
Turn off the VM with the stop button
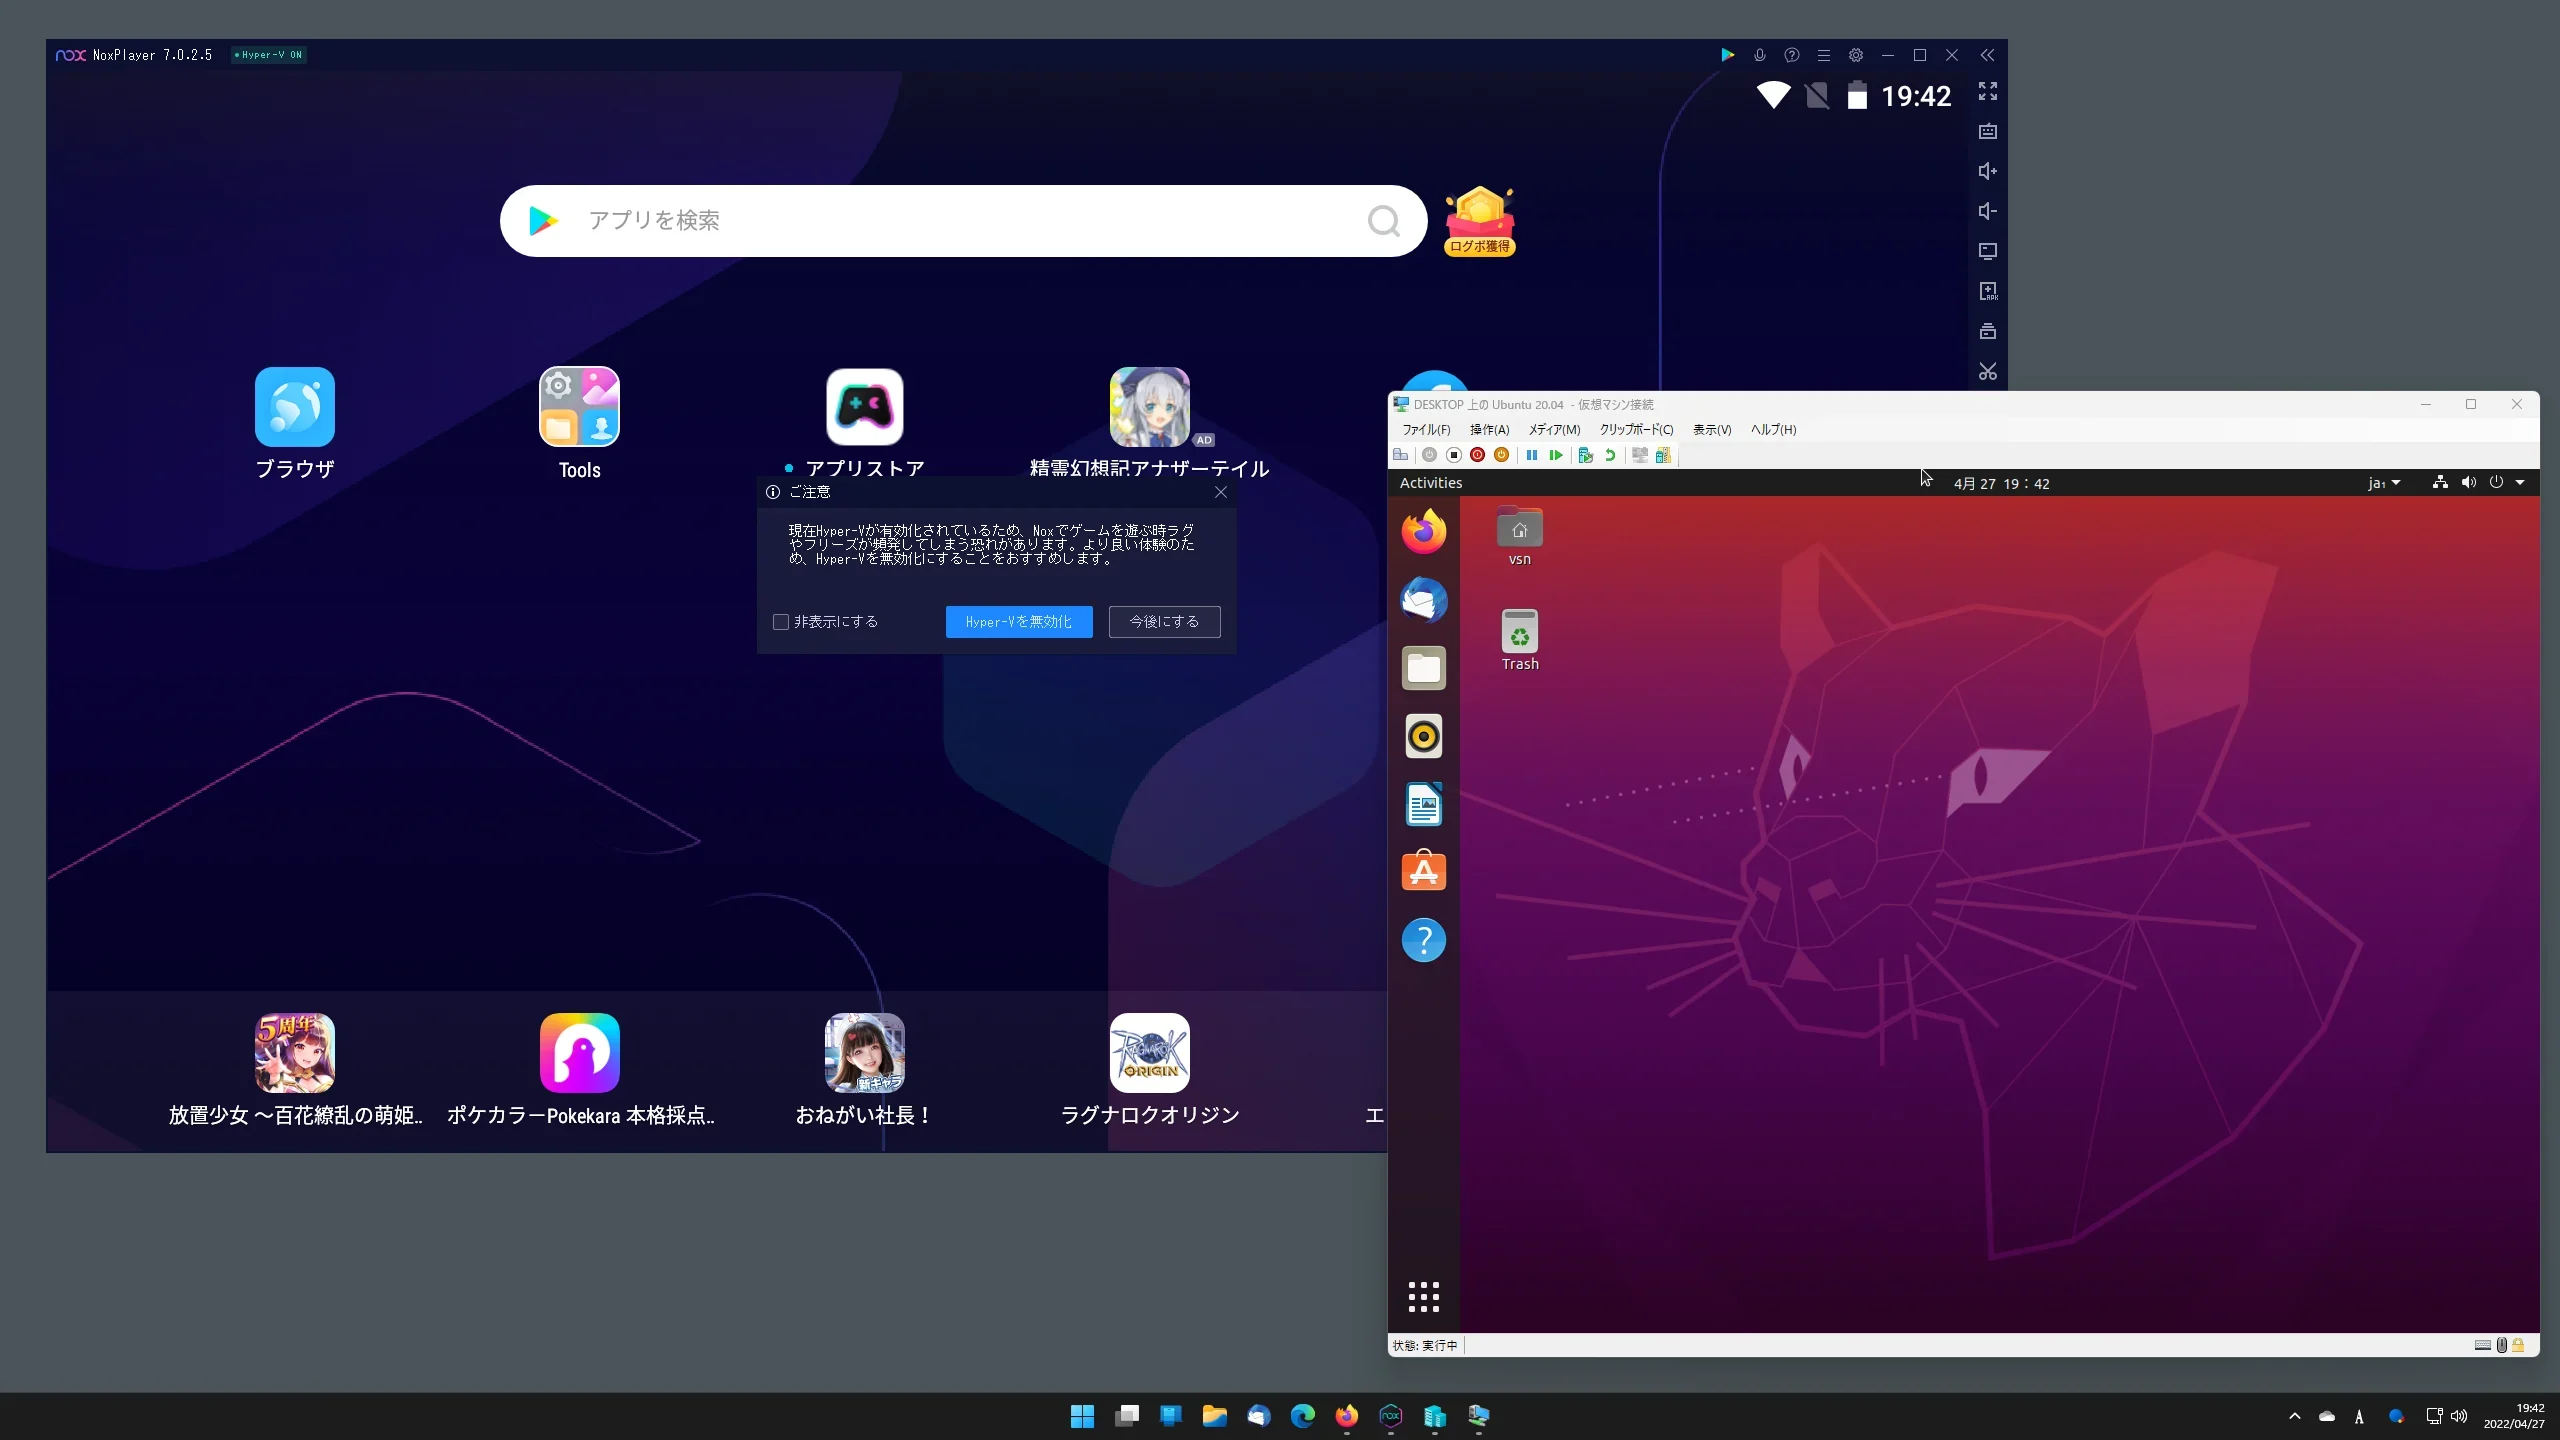(x=1454, y=456)
